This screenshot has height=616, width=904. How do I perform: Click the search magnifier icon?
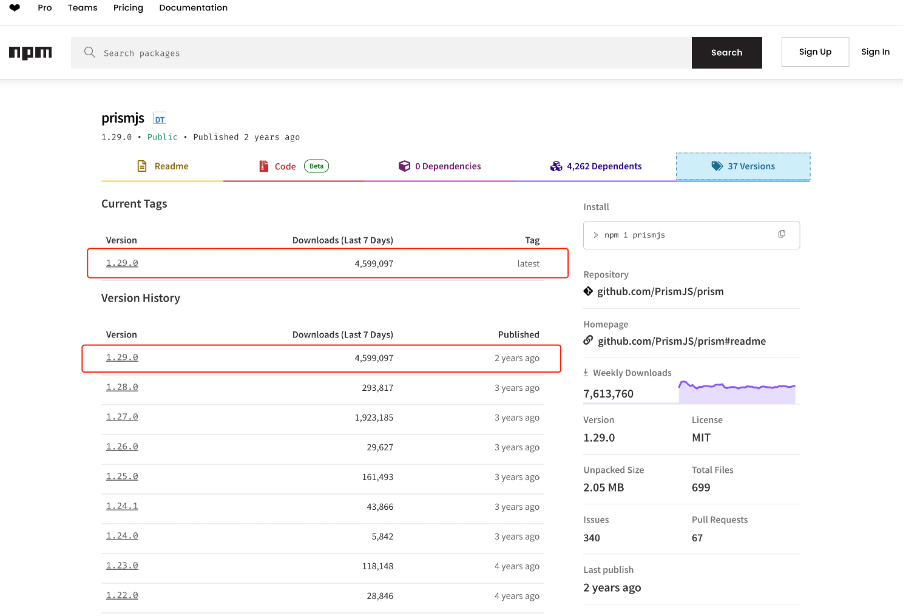coord(89,52)
